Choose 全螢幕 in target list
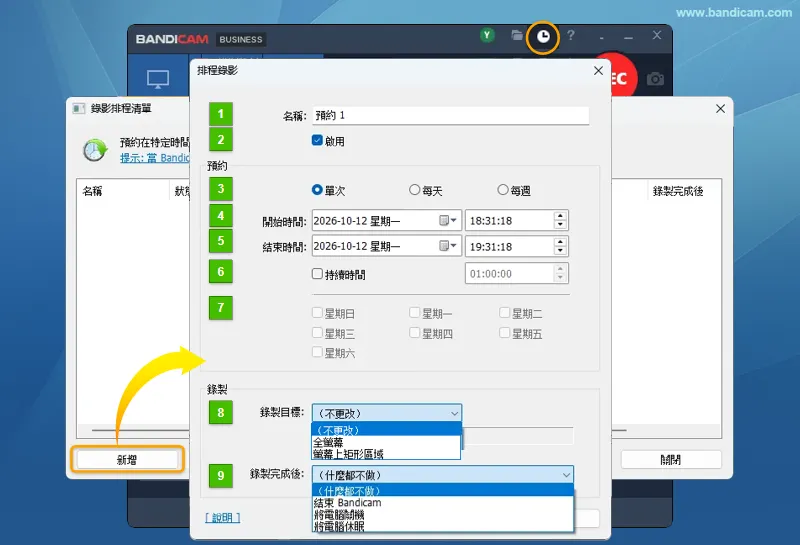 click(x=386, y=442)
